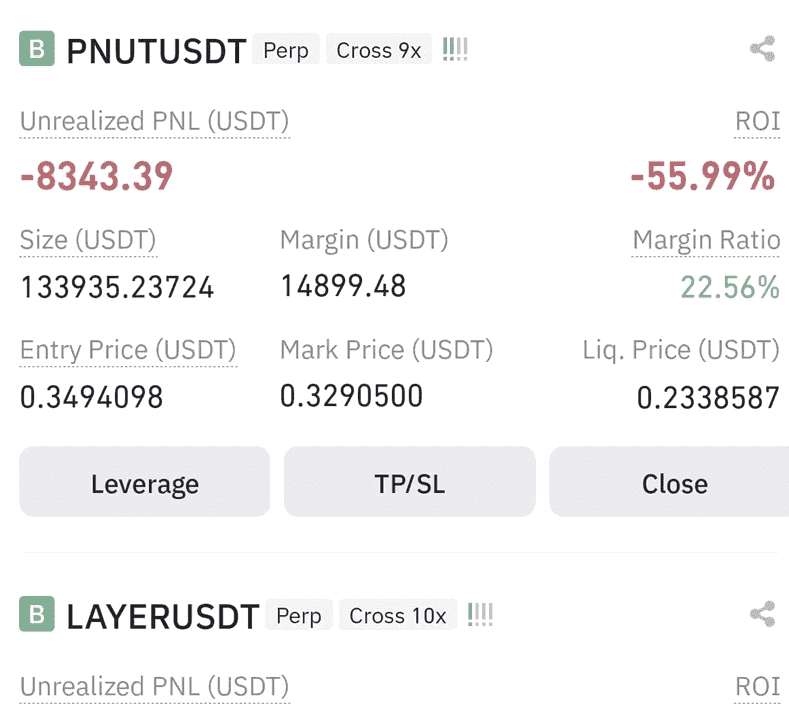Tap the green B icon beside LAYERUSDT
Image resolution: width=789 pixels, height=710 pixels.
click(37, 614)
